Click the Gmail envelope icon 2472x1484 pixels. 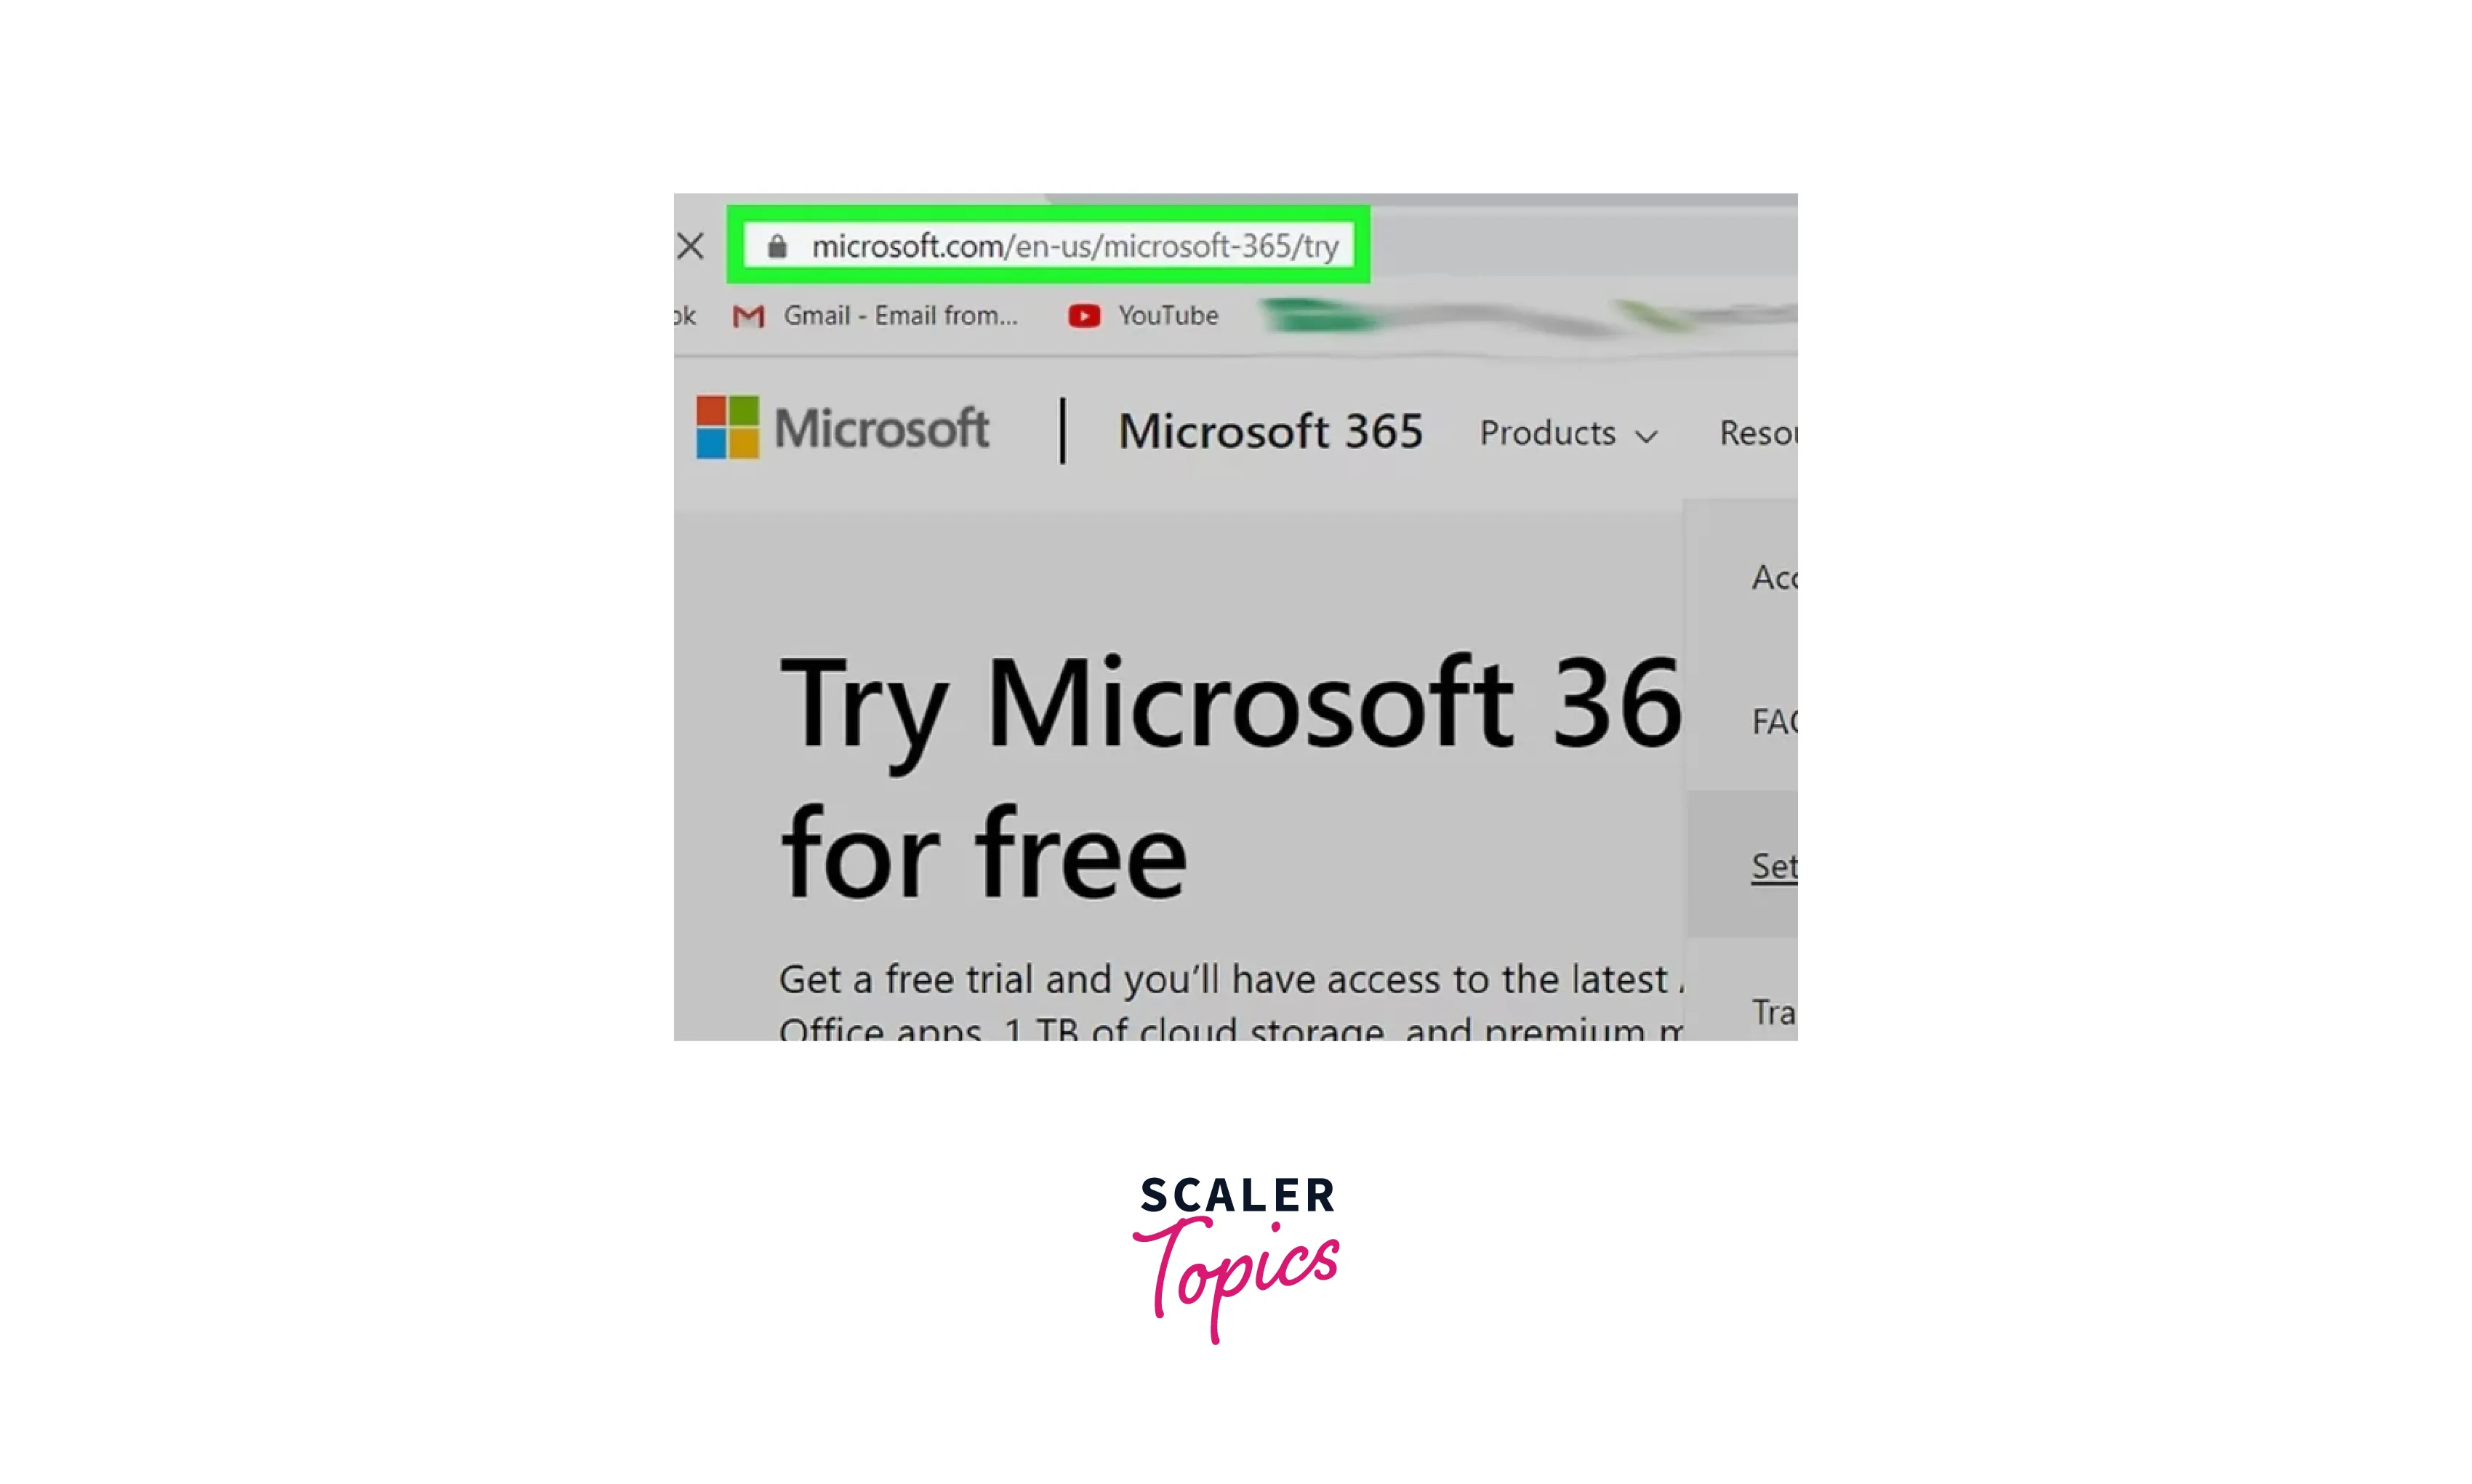click(747, 314)
